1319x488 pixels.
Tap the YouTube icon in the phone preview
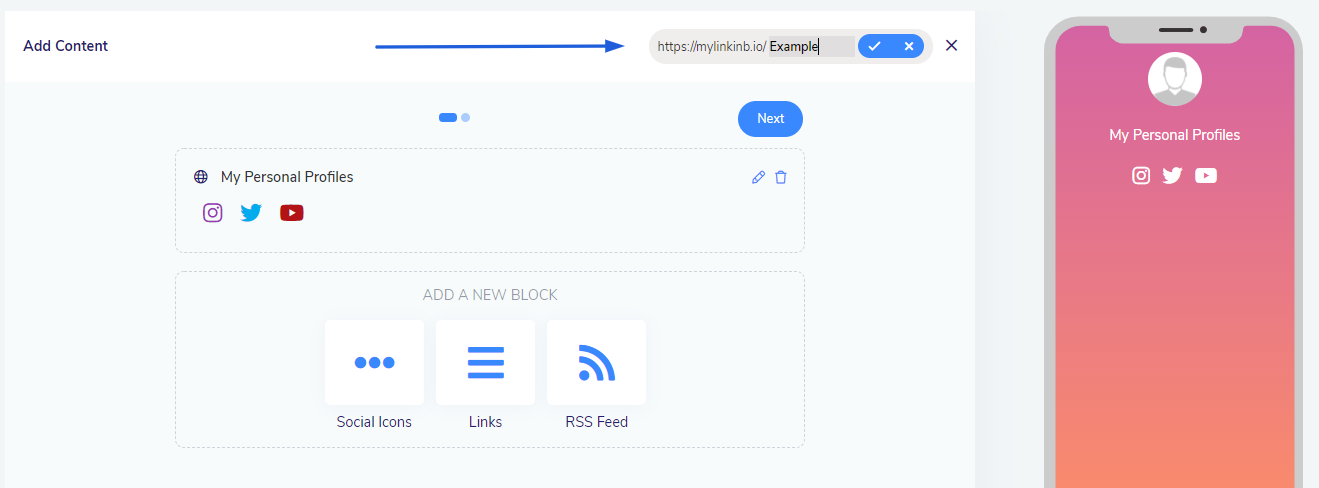(1206, 175)
